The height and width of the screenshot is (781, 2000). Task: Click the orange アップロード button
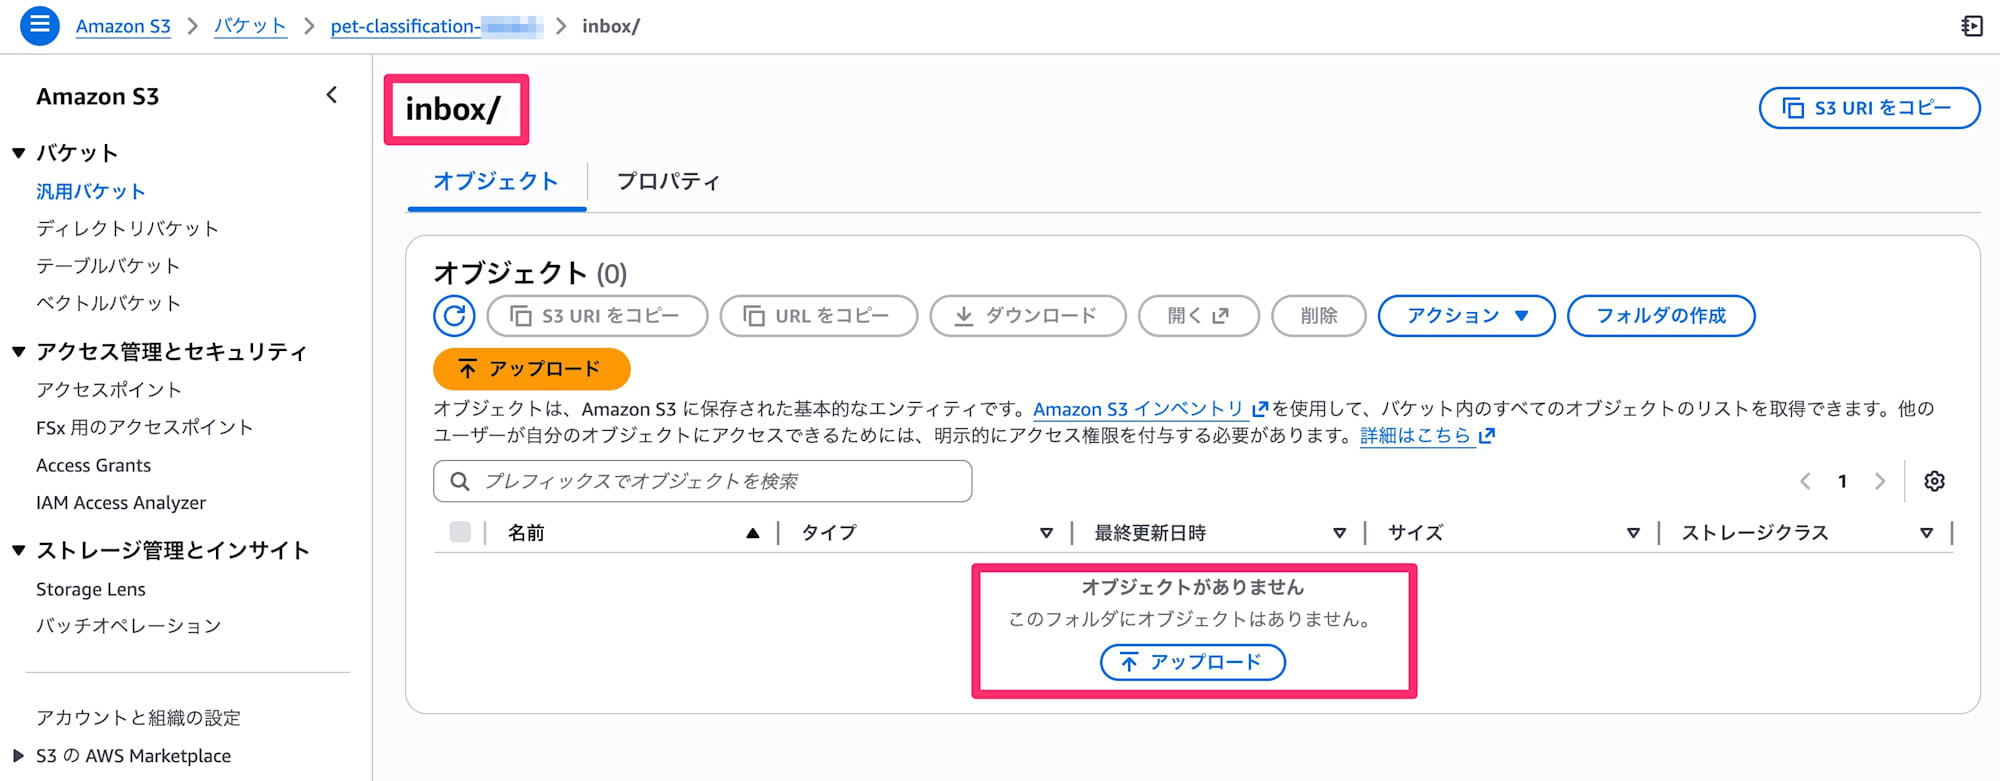pyautogui.click(x=531, y=369)
